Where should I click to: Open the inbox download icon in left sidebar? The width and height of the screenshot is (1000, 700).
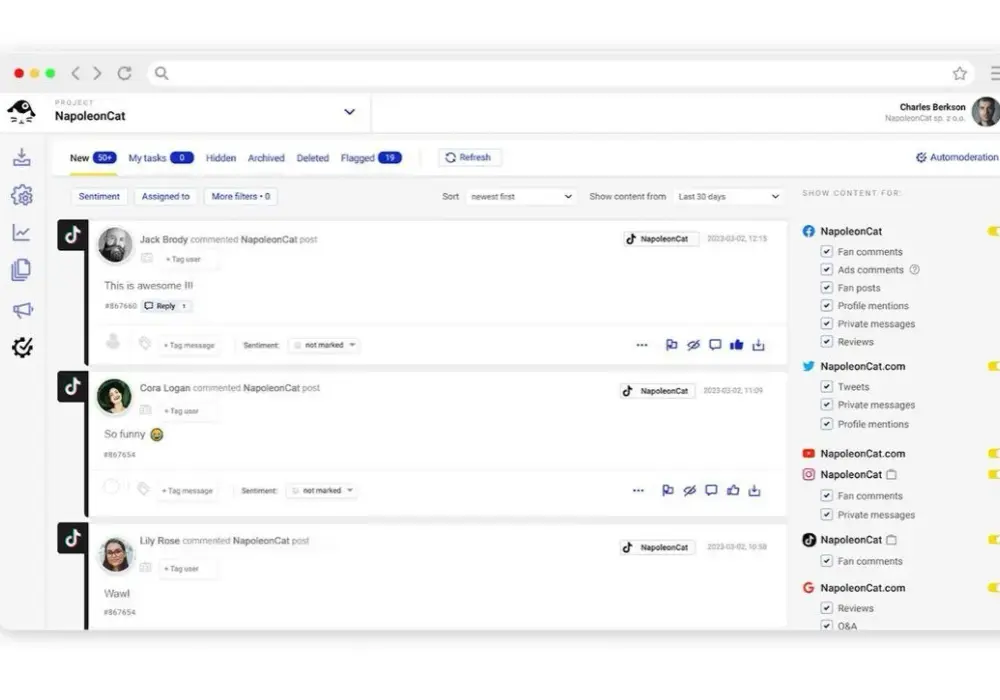[22, 157]
